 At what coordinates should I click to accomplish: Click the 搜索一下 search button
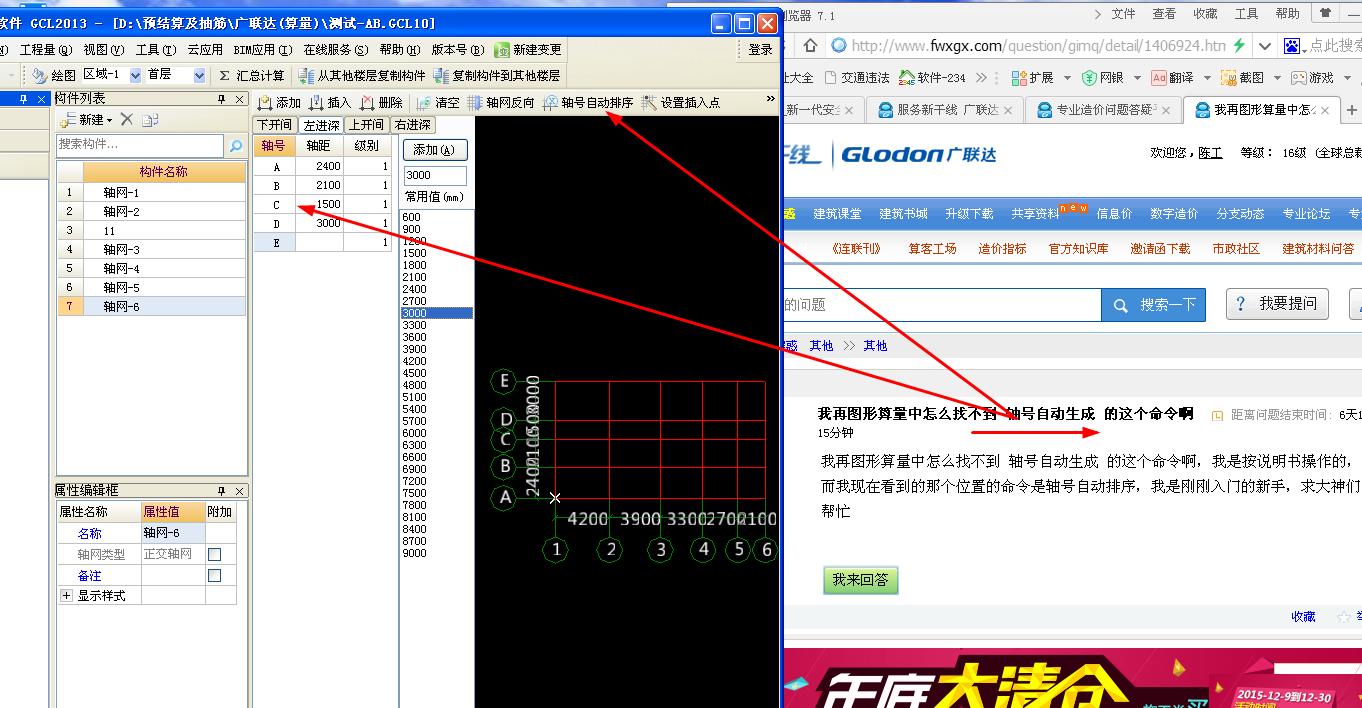[x=1154, y=305]
